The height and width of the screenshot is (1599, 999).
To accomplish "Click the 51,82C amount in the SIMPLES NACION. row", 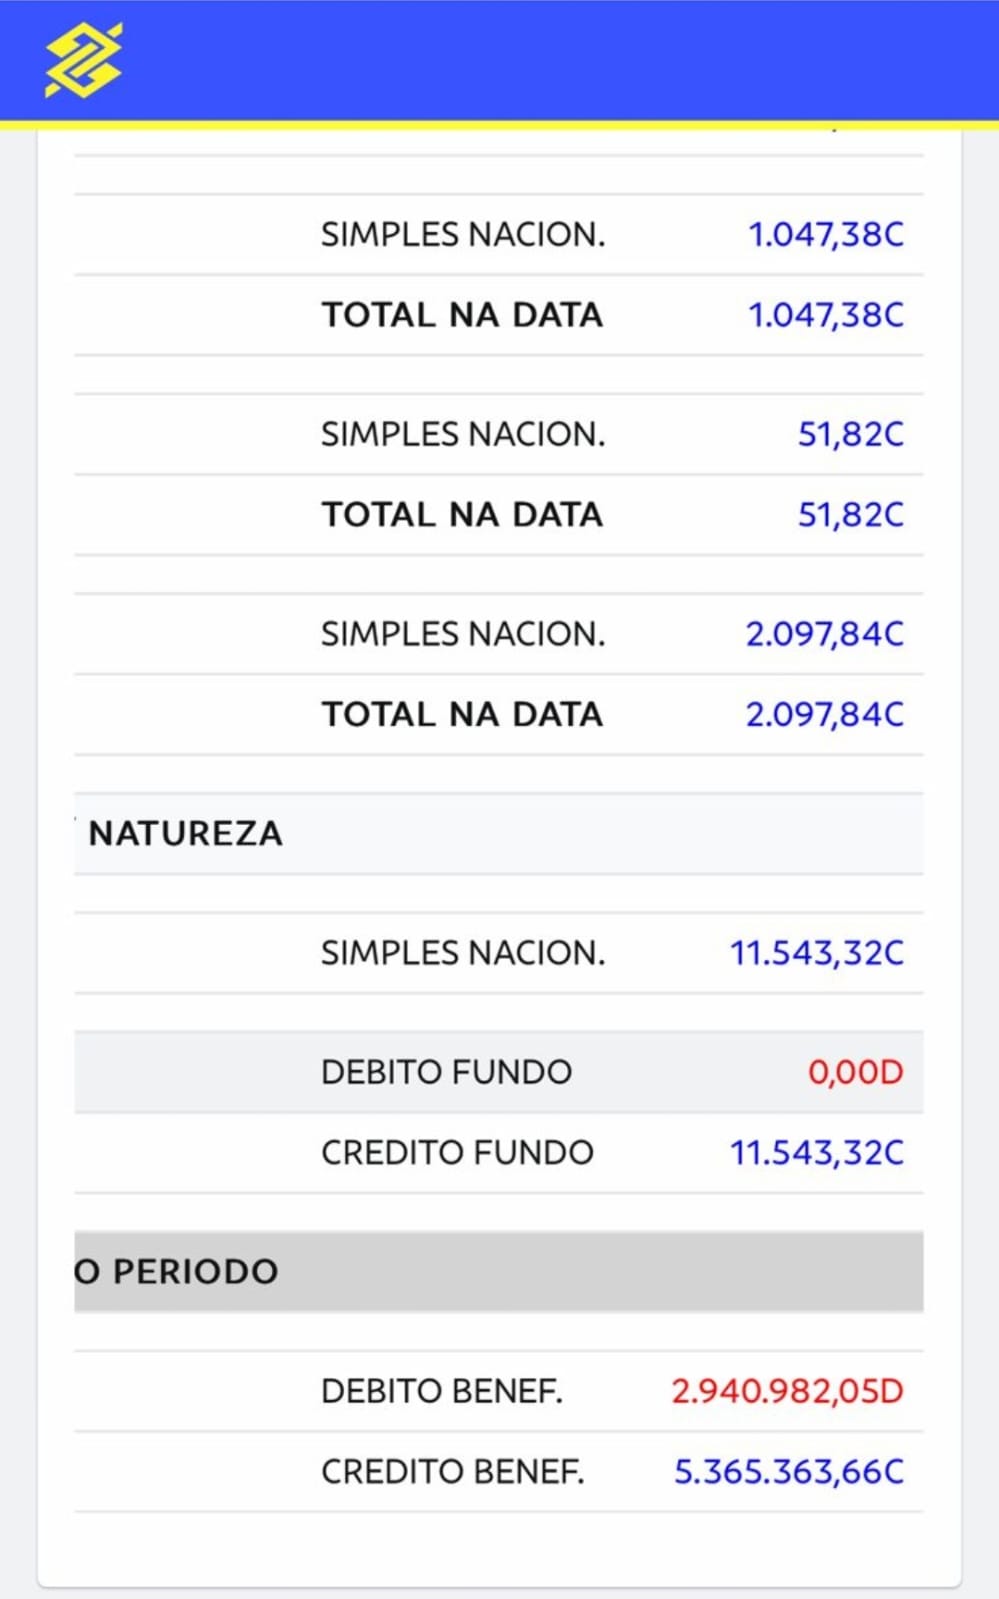I will 850,434.
